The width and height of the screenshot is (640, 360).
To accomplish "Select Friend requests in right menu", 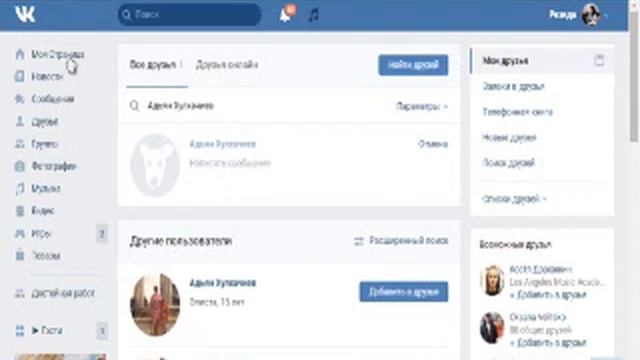I will pyautogui.click(x=513, y=86).
